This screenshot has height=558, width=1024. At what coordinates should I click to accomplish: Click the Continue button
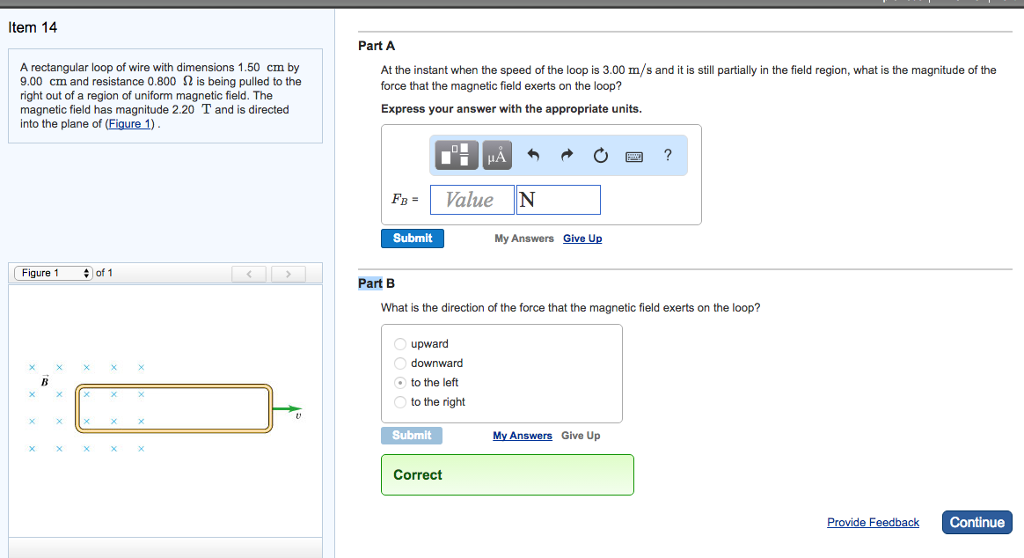[976, 522]
